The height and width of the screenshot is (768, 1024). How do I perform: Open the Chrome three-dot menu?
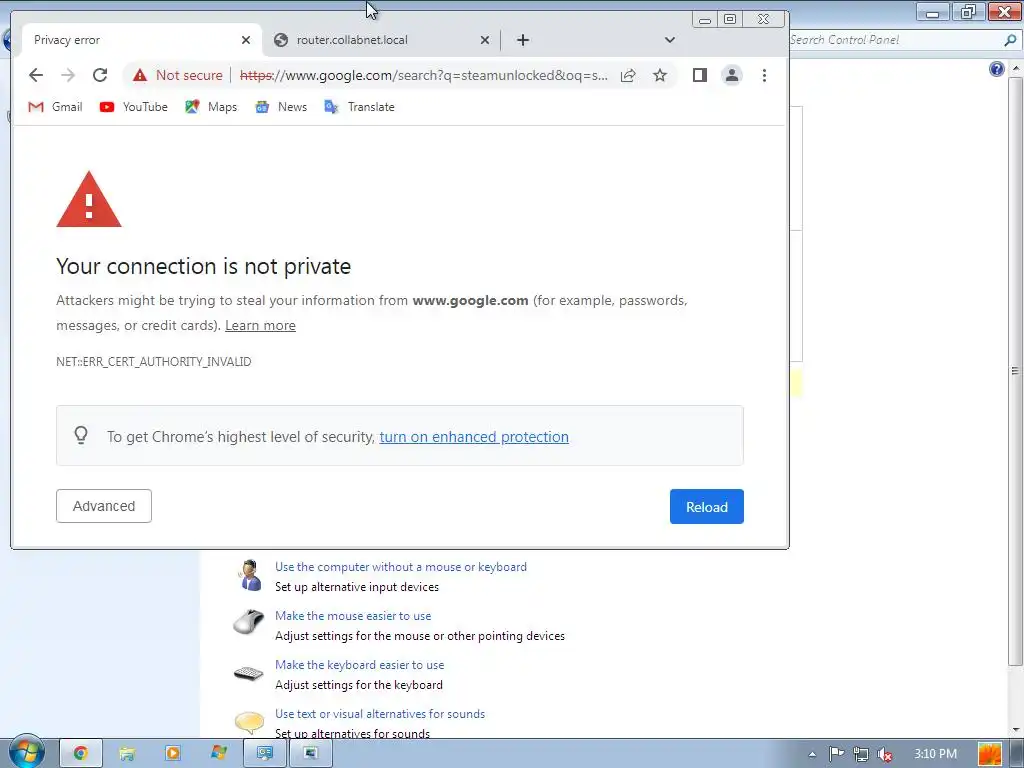point(764,75)
